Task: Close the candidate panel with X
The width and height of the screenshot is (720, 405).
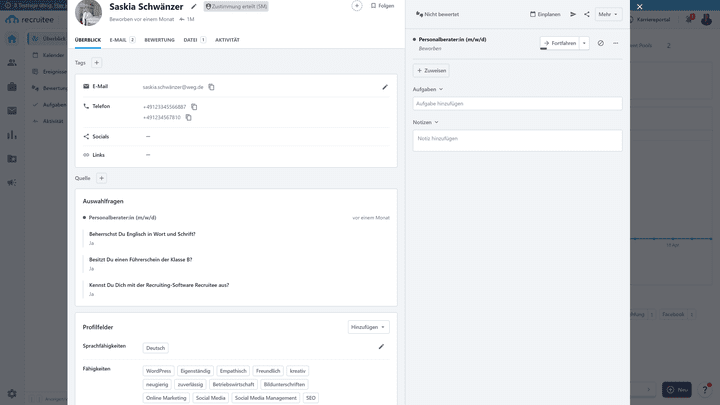Action: [640, 6]
